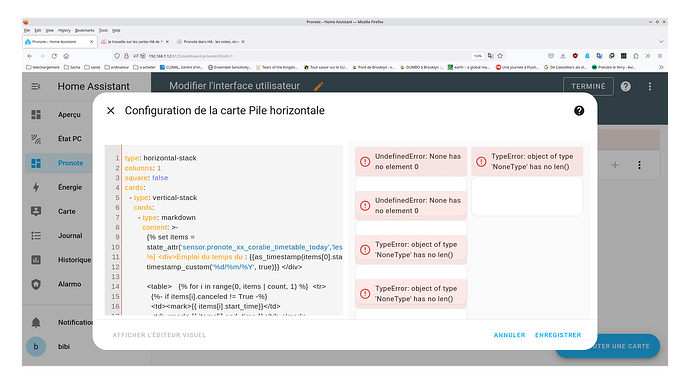The height and width of the screenshot is (392, 690).
Task: Open the 'earth :: a global map' bookmark
Action: click(x=469, y=67)
